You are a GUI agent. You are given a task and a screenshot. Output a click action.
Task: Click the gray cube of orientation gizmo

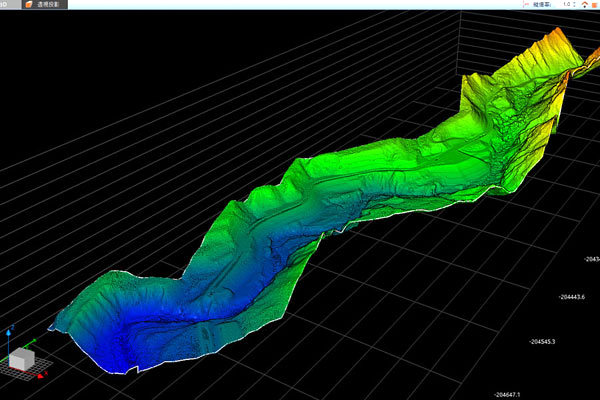(20, 359)
